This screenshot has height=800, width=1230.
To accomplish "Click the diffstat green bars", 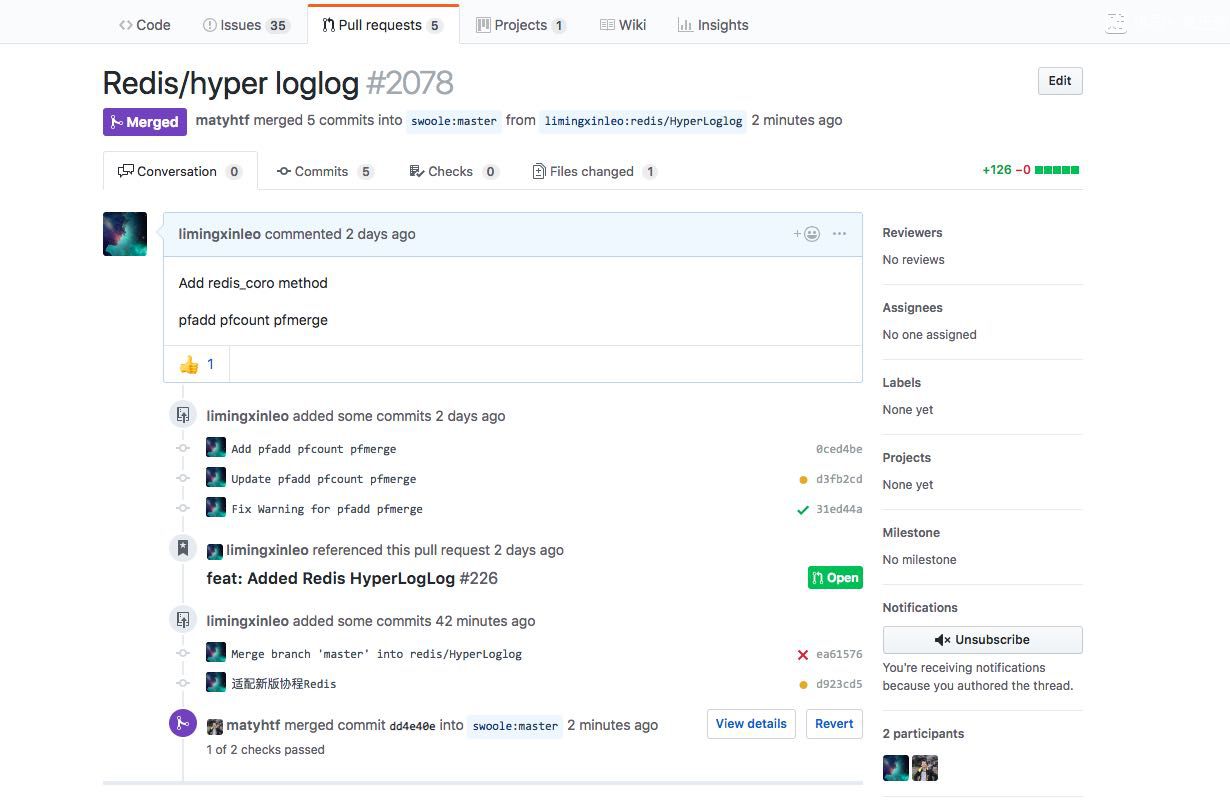I will pos(1057,170).
